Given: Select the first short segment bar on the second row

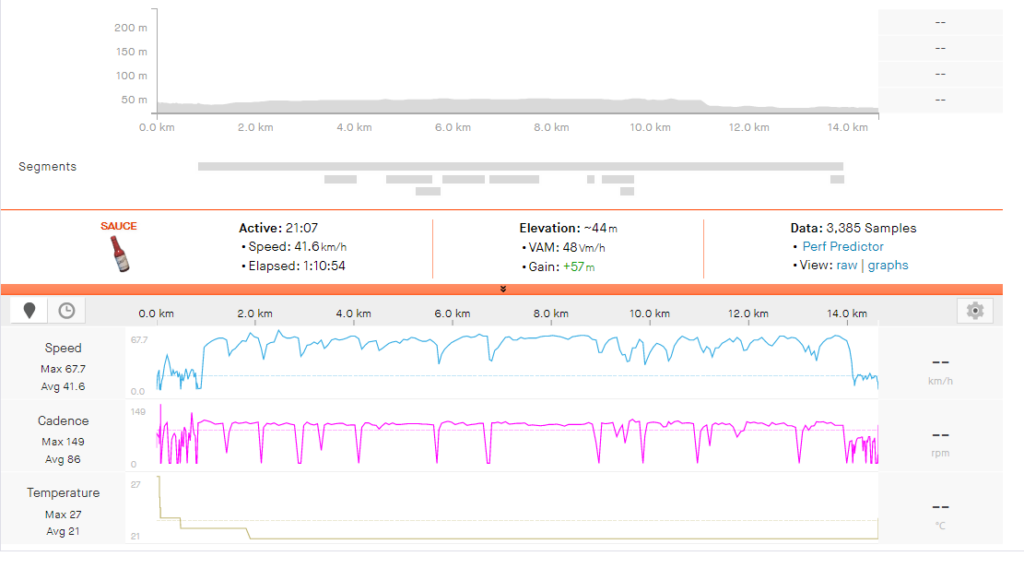Looking at the screenshot, I should coord(340,179).
